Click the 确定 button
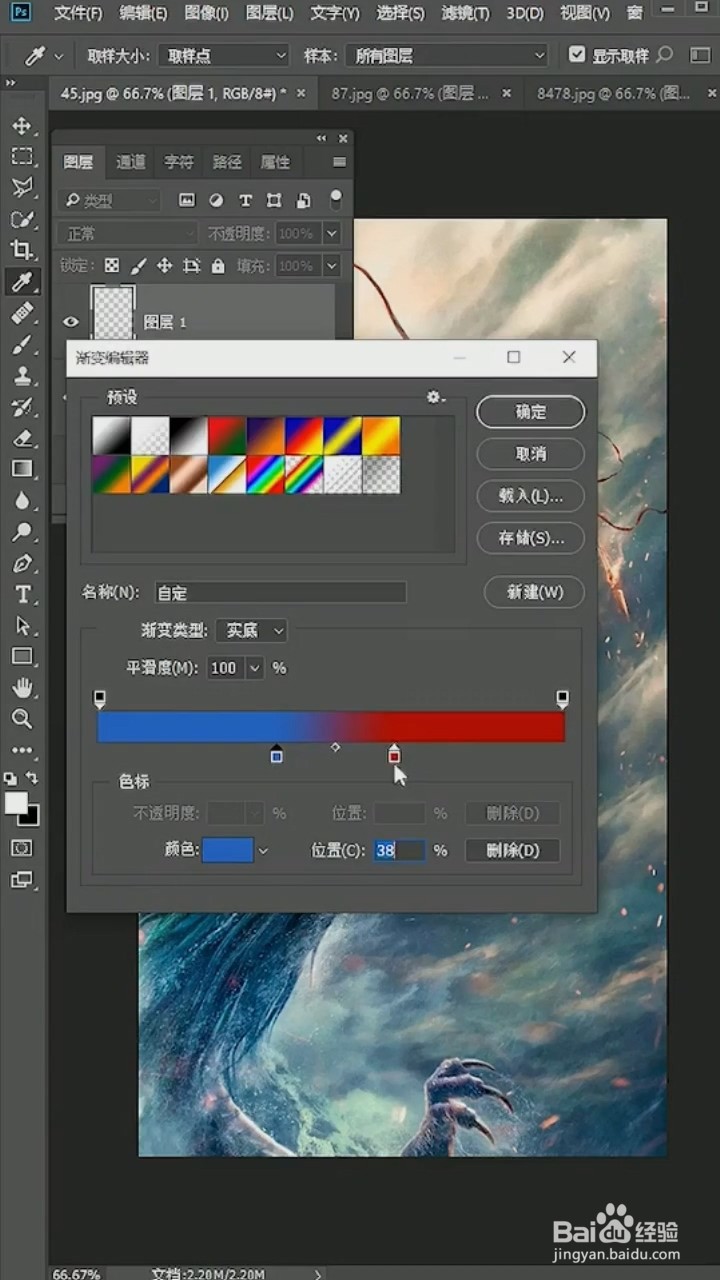This screenshot has width=720, height=1280. click(x=531, y=412)
